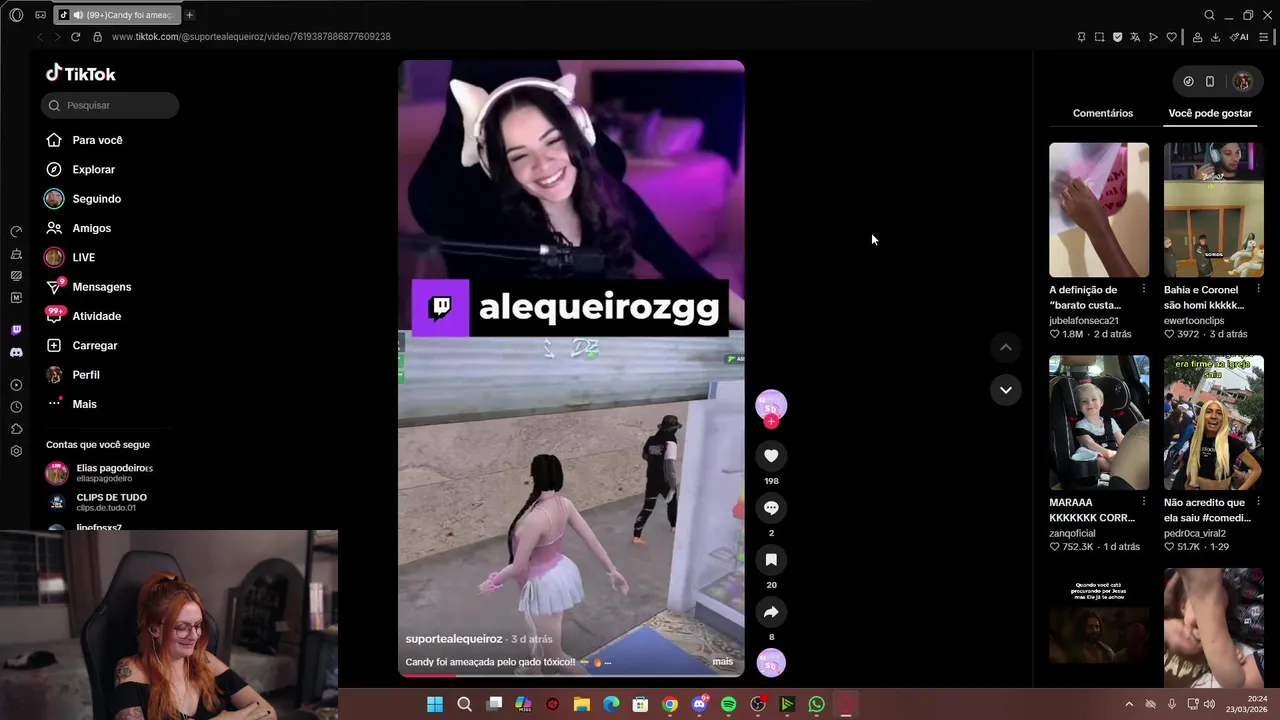Open Opera history clock in sidebar
This screenshot has height=720, width=1280.
click(16, 407)
